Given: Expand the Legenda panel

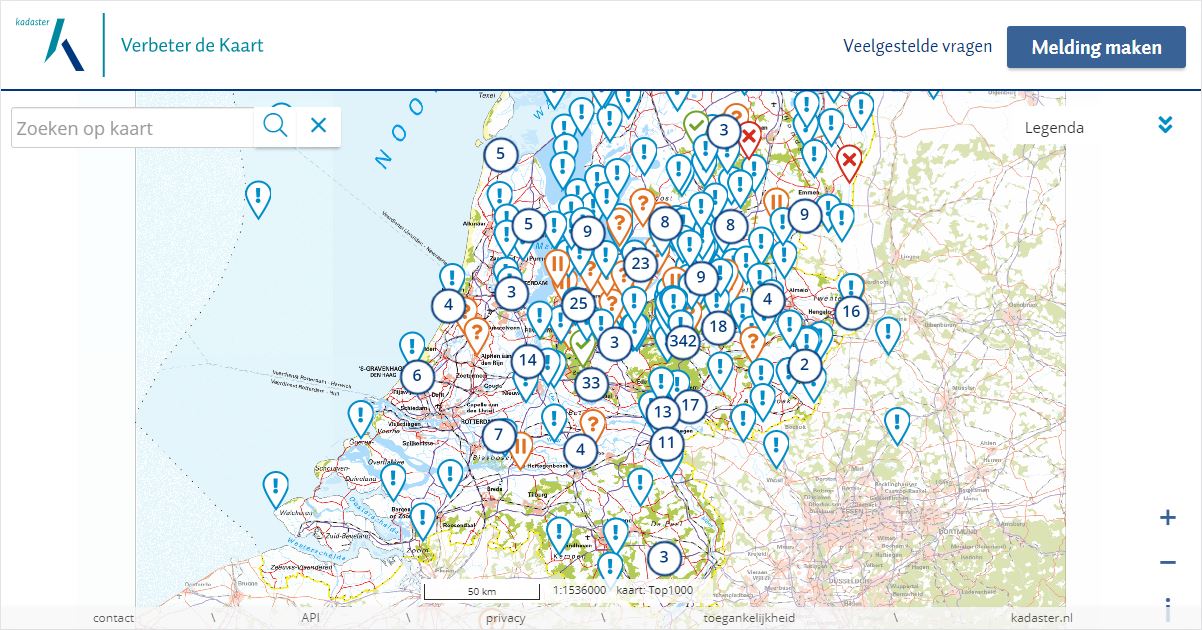Looking at the screenshot, I should coord(1054,127).
